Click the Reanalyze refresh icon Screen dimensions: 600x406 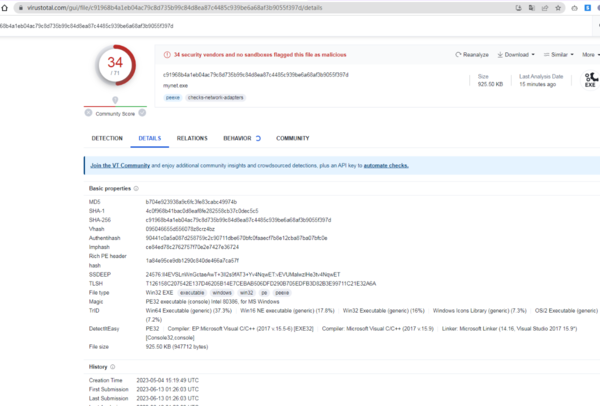(458, 55)
